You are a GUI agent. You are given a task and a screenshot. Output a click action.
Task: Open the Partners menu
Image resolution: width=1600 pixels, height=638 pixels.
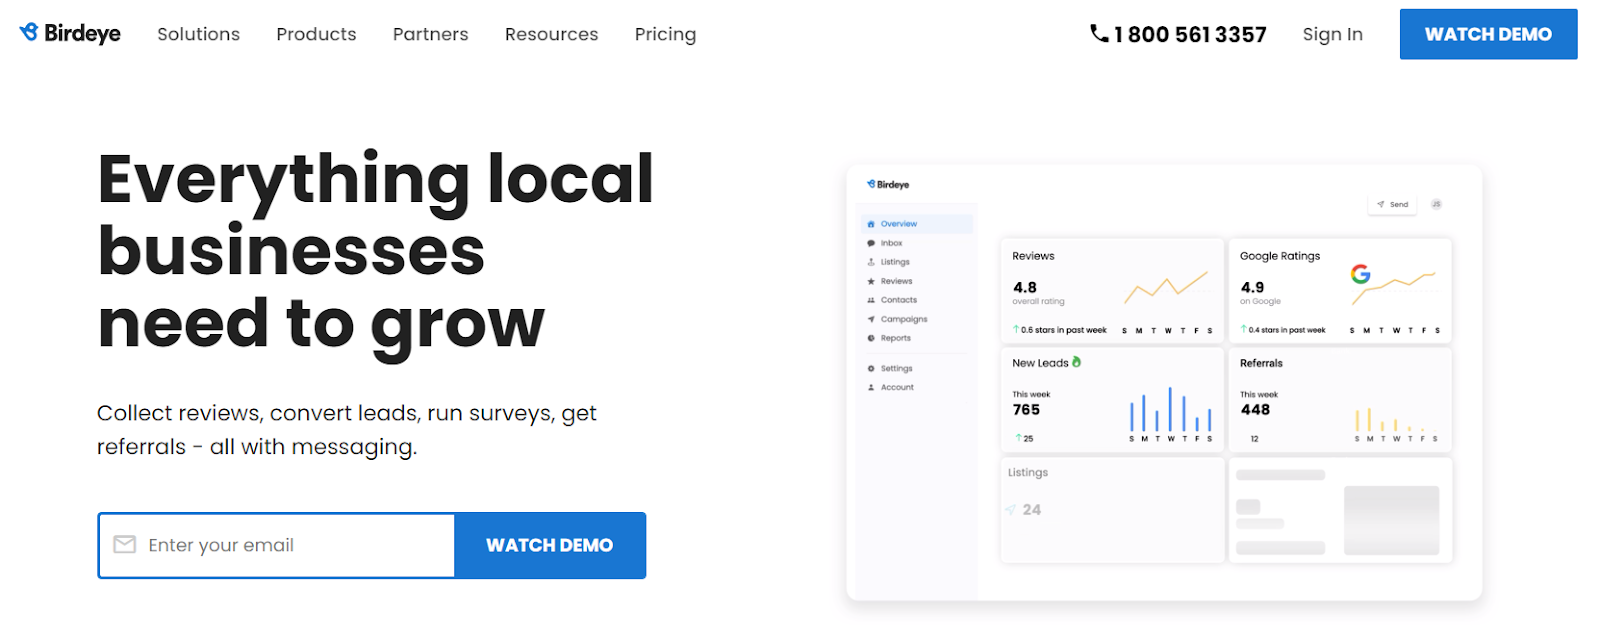(x=430, y=34)
